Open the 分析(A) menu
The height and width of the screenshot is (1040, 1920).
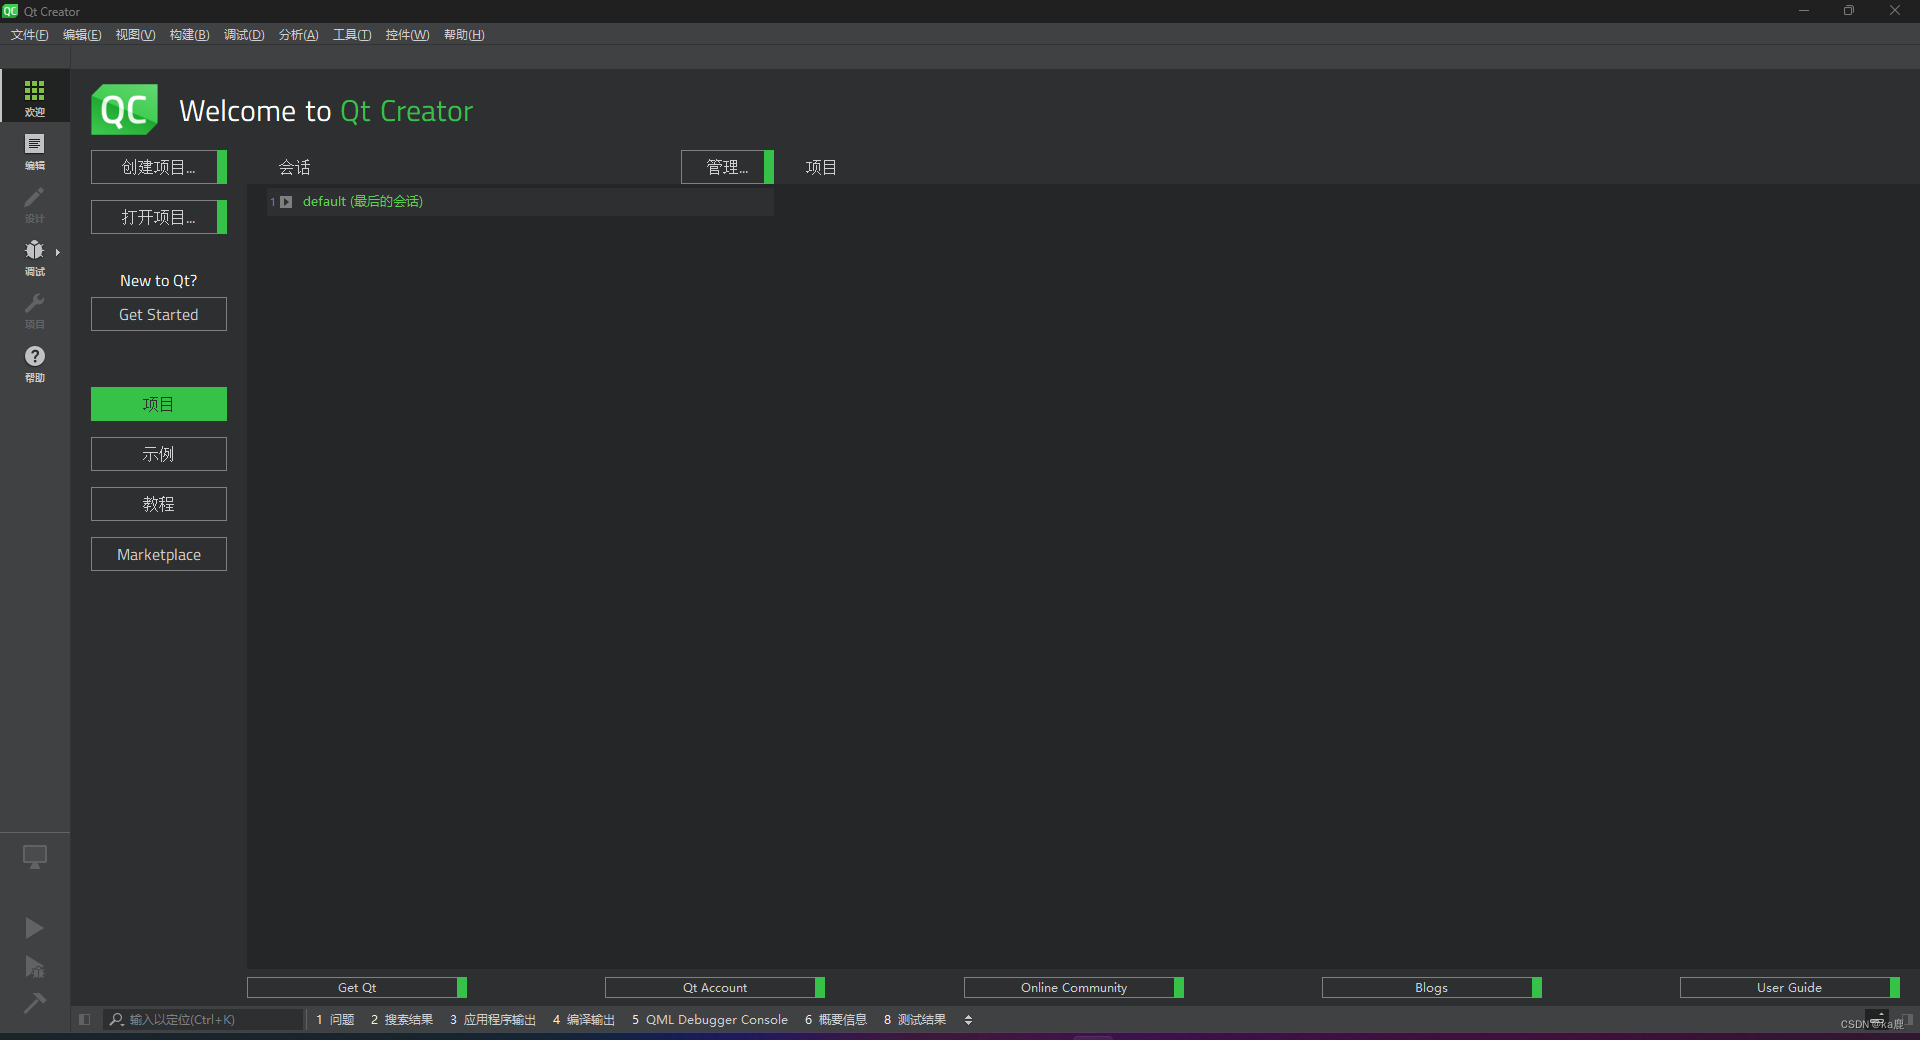298,35
